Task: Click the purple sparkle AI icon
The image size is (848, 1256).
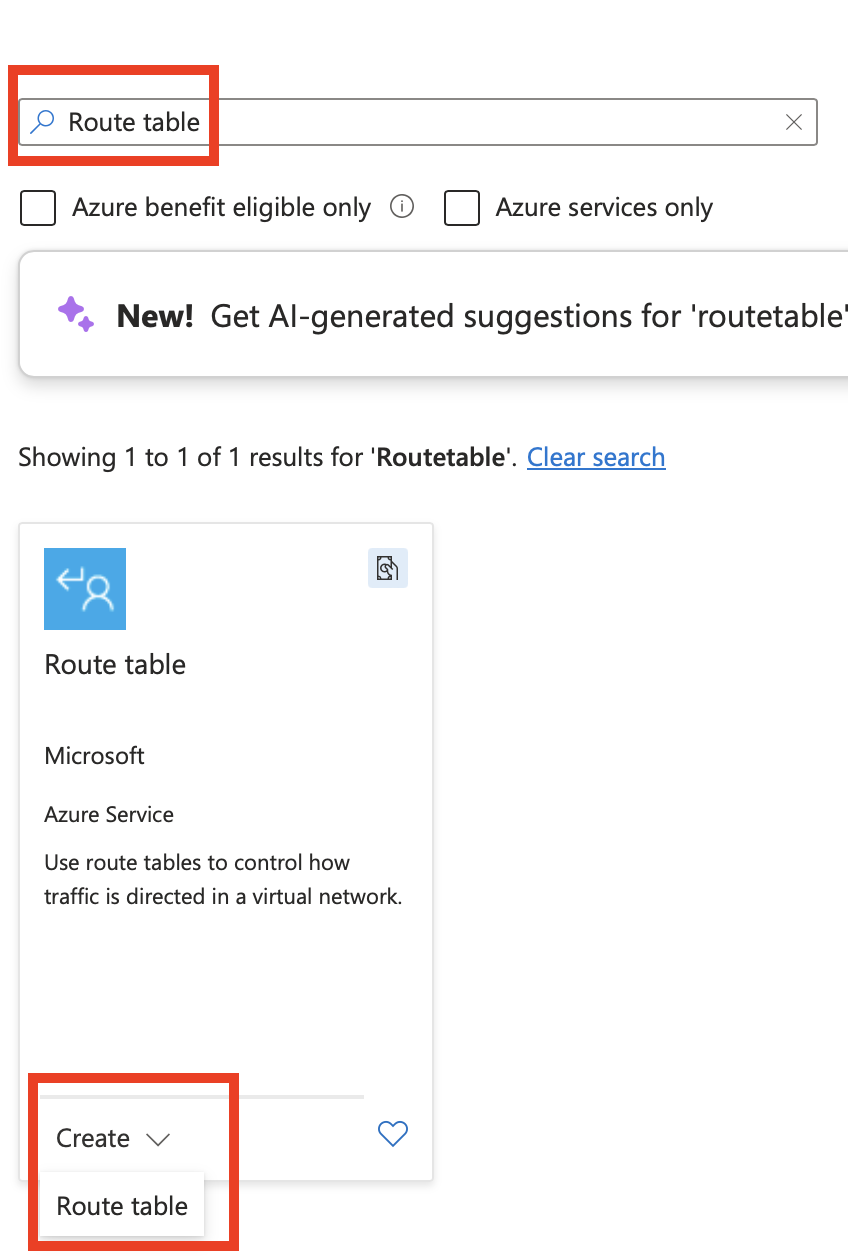Action: pyautogui.click(x=76, y=314)
